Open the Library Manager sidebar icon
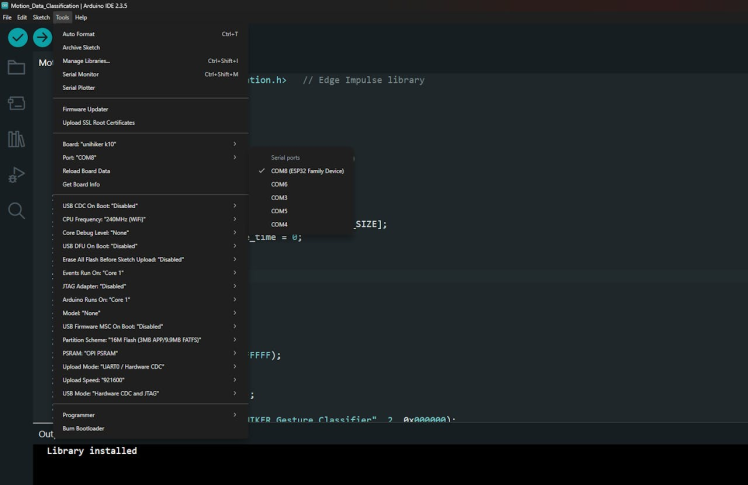This screenshot has height=485, width=748. tap(16, 139)
